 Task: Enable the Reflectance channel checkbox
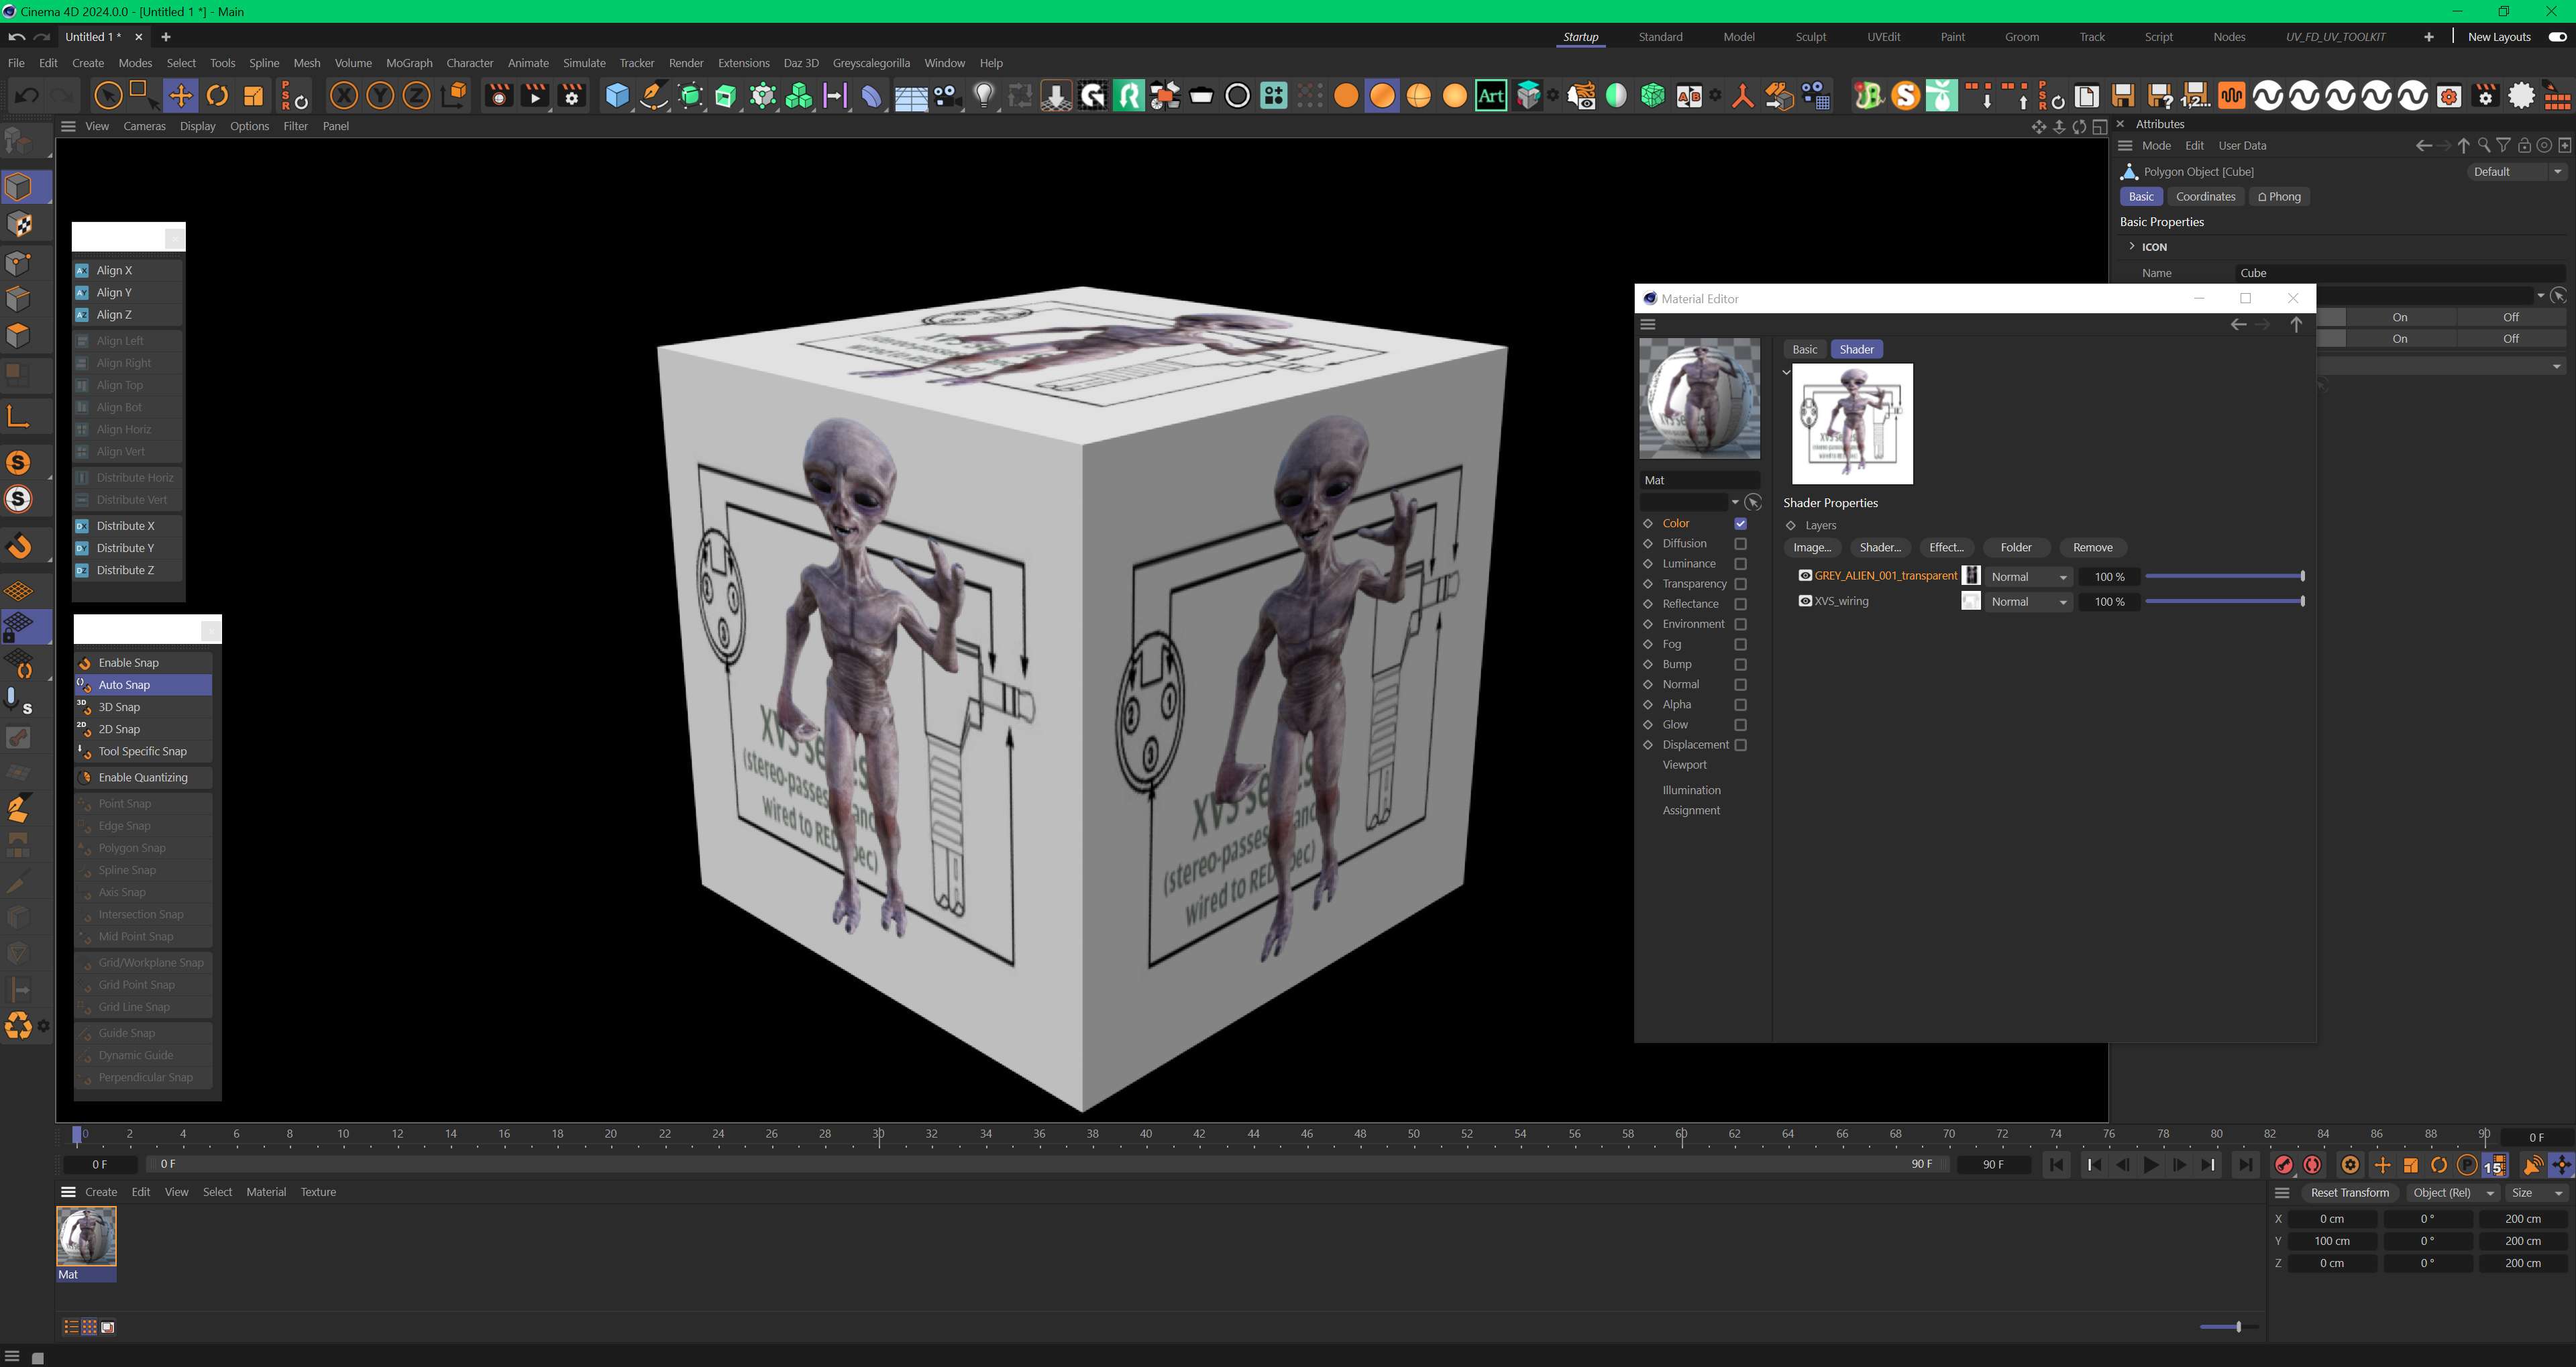pyautogui.click(x=1740, y=604)
